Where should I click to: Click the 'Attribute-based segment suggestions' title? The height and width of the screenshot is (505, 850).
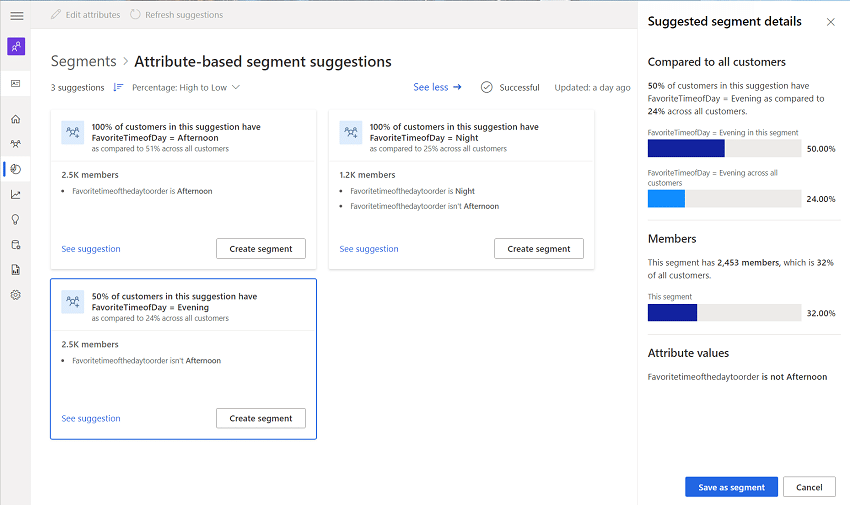point(263,62)
